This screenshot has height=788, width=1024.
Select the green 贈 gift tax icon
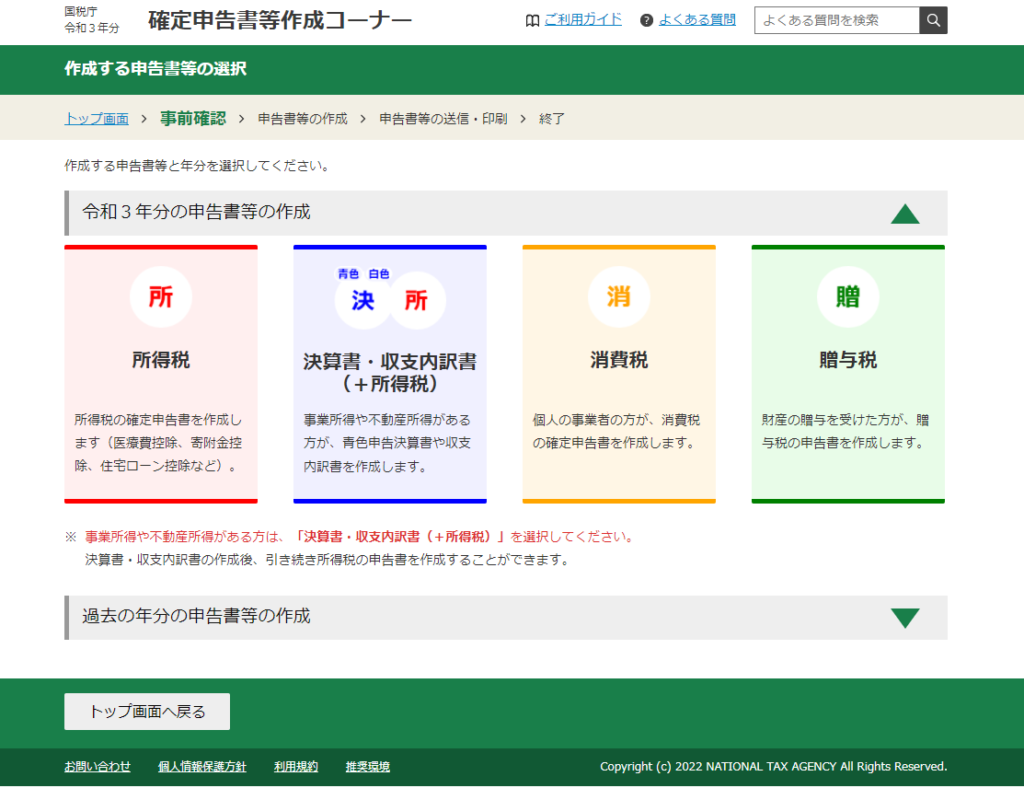click(848, 297)
